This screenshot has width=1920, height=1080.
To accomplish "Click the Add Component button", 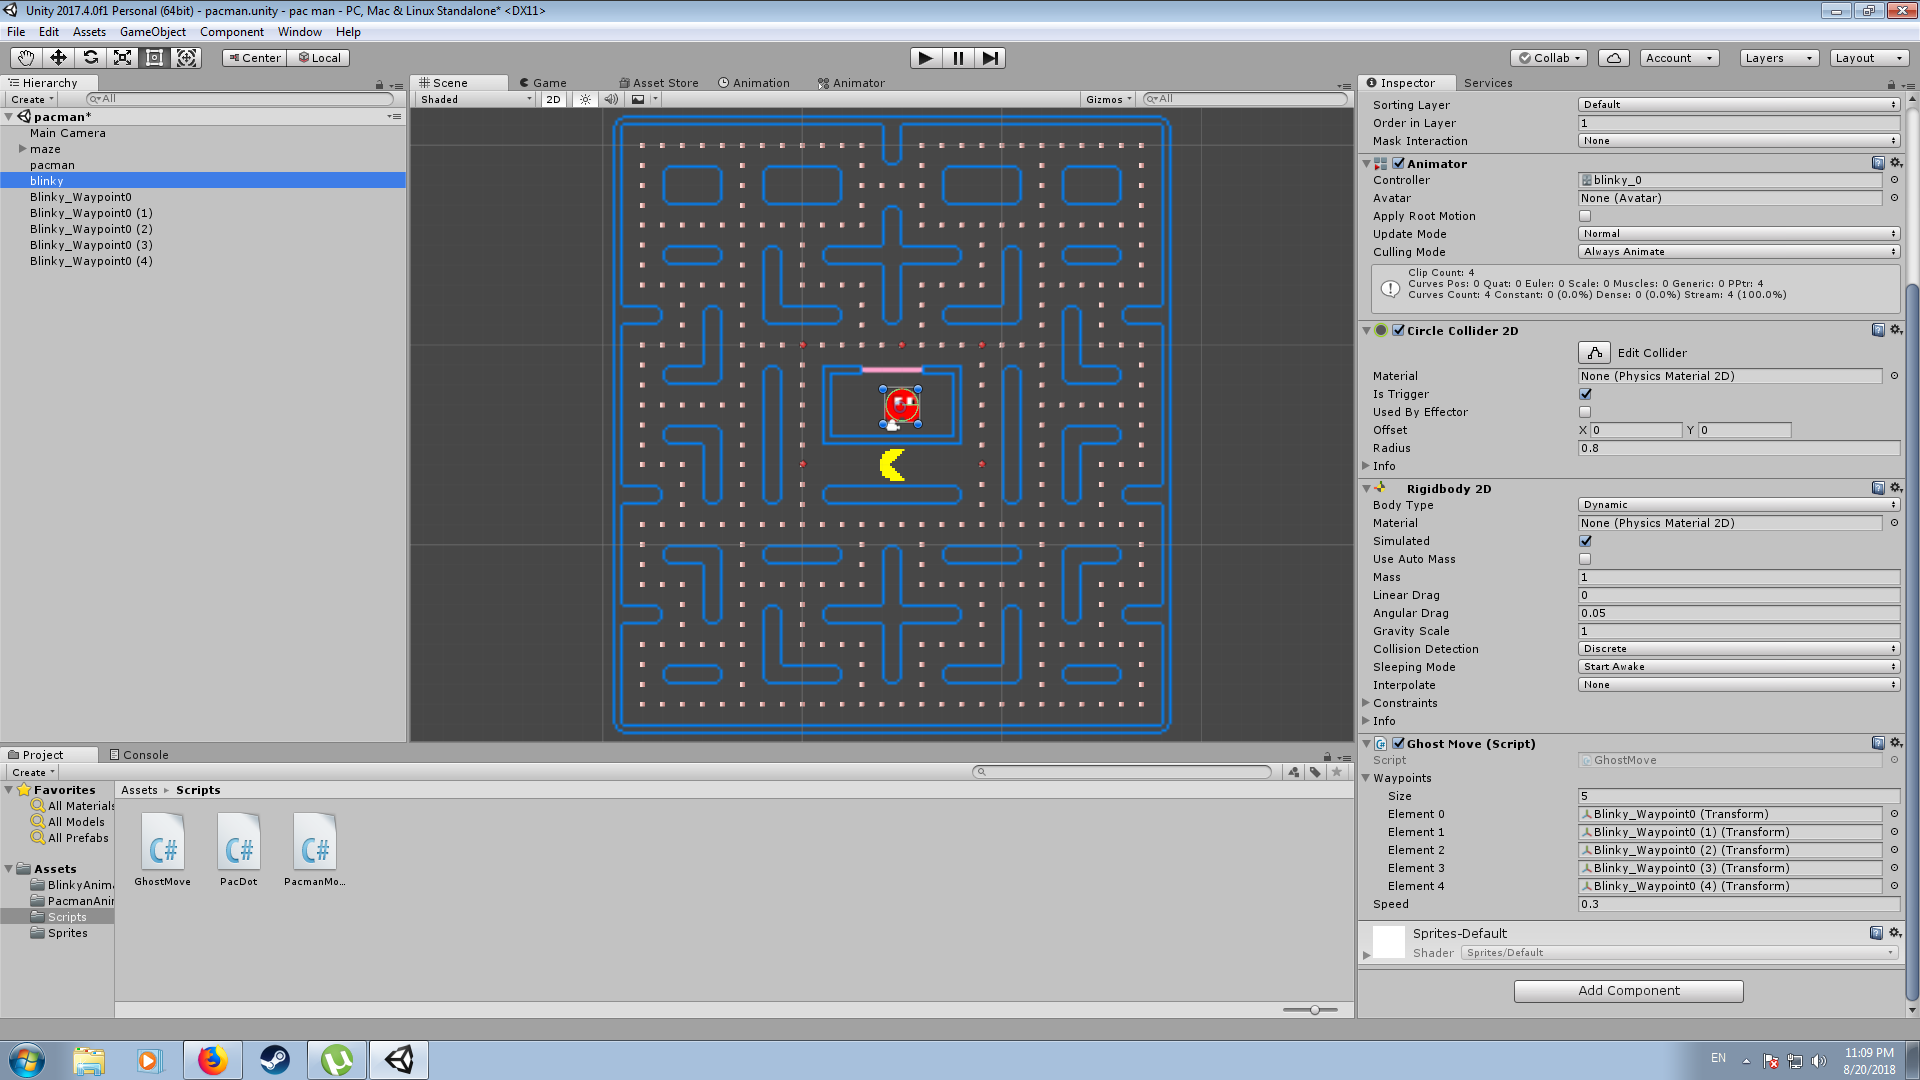I will coord(1628,990).
